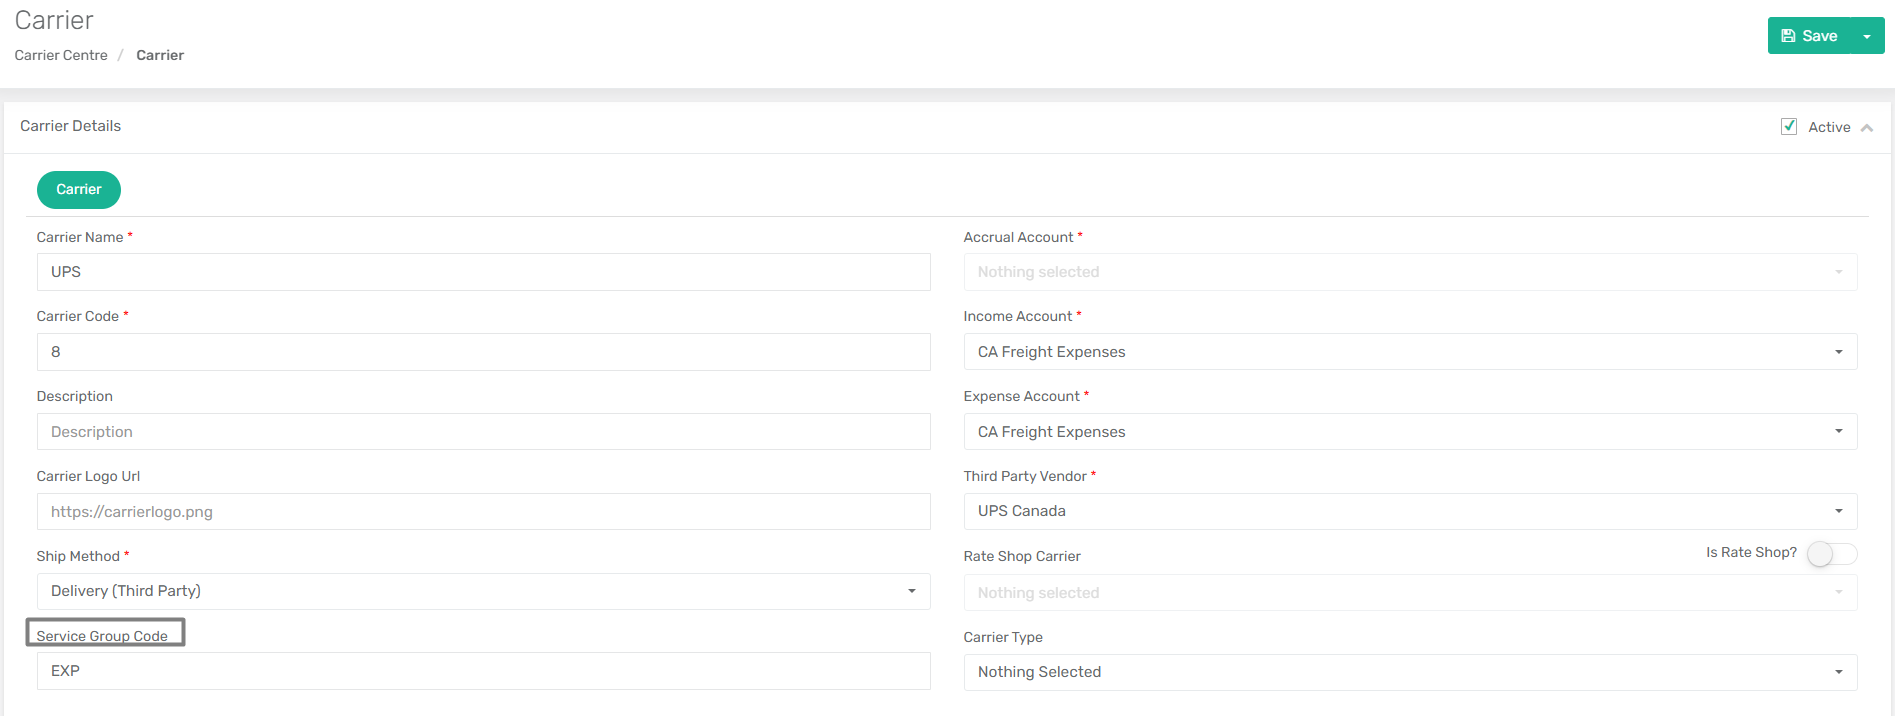This screenshot has height=716, width=1895.
Task: Toggle the Is Rate Shop switch
Action: pos(1832,554)
